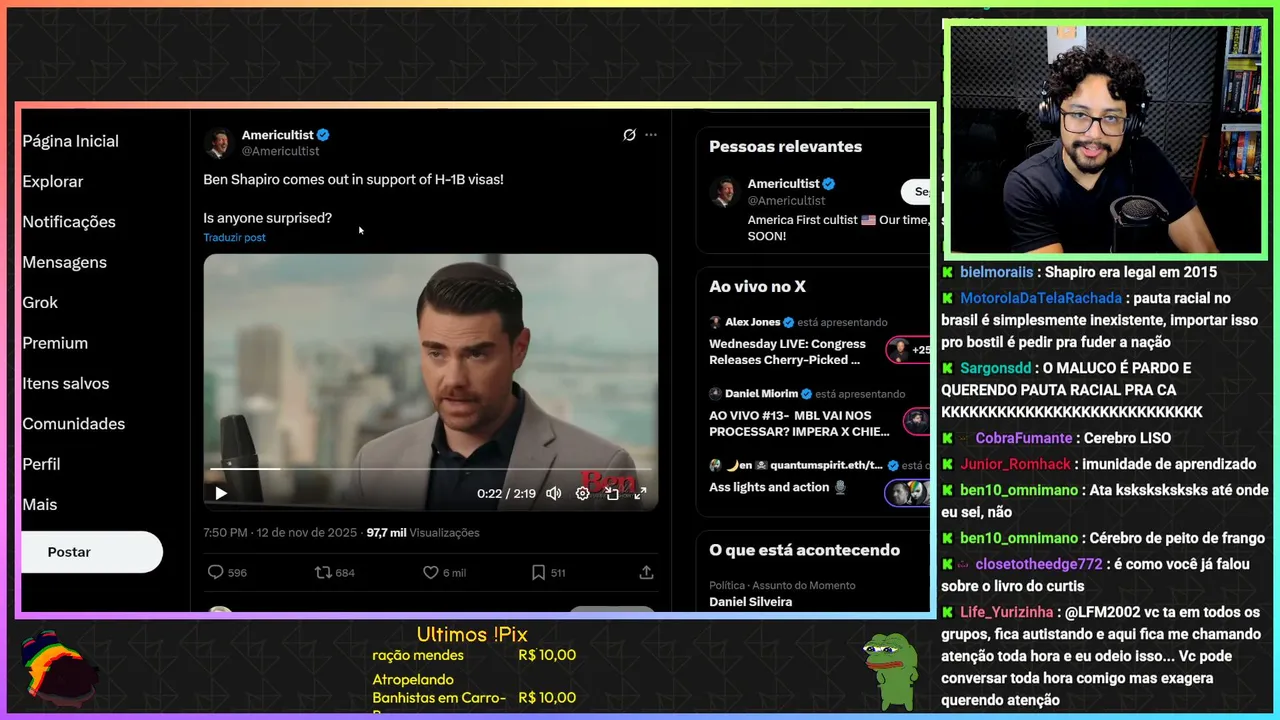Click the share icon on the post

(x=646, y=573)
